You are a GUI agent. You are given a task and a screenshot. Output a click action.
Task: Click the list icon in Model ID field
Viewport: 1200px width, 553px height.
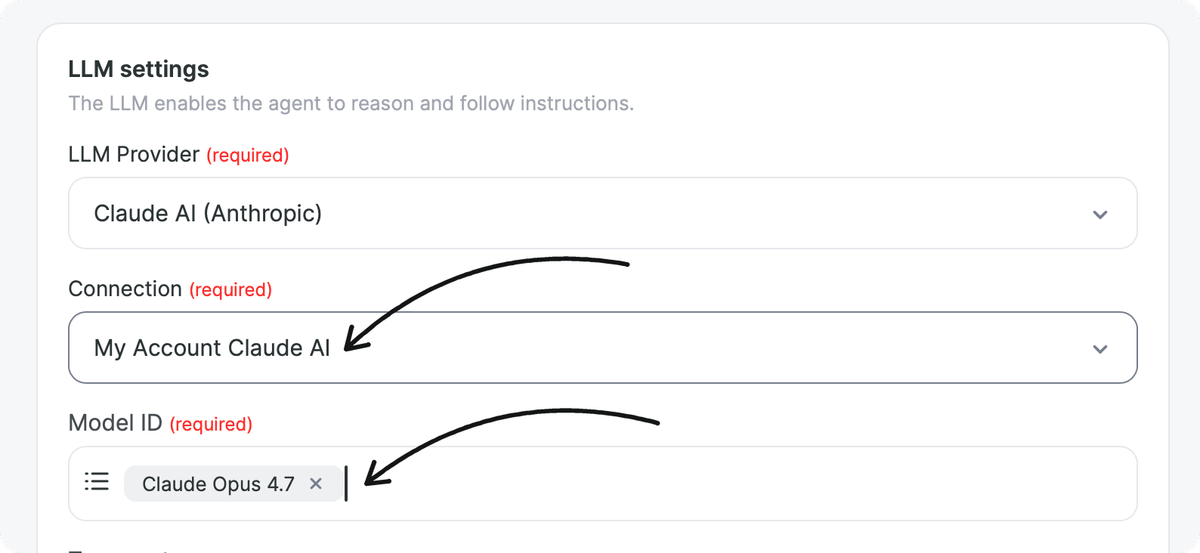click(x=96, y=483)
